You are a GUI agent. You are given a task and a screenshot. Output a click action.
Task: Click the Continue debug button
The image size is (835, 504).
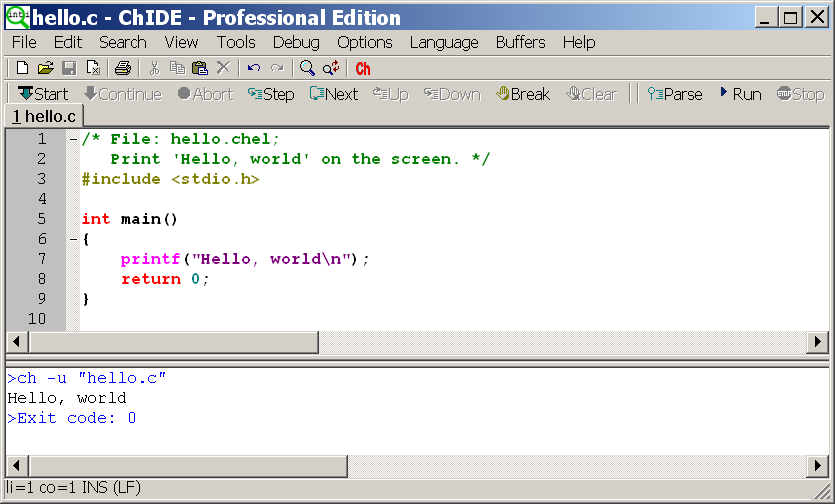coord(123,94)
